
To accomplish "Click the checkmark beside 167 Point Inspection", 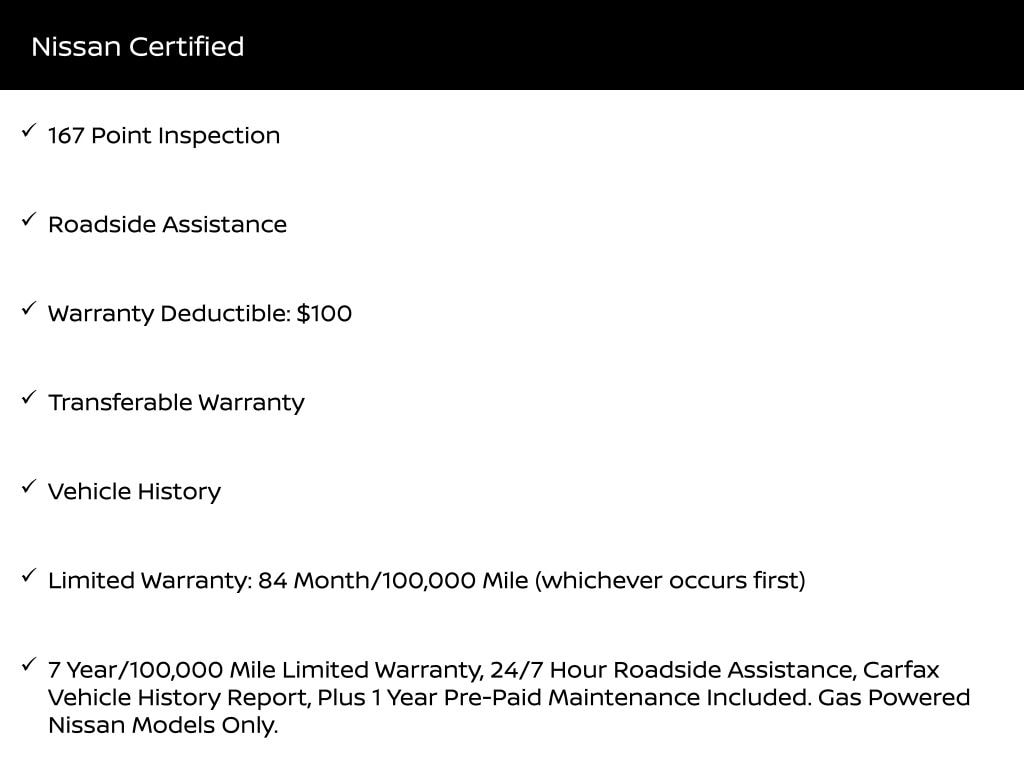I will click(29, 131).
